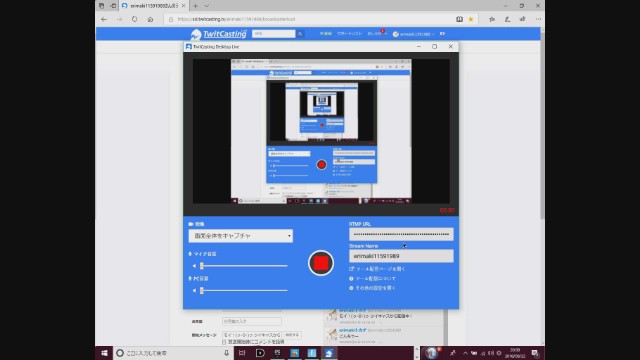The width and height of the screenshot is (640, 360).
Task: Open the Action Center notification icon
Action: [x=535, y=353]
